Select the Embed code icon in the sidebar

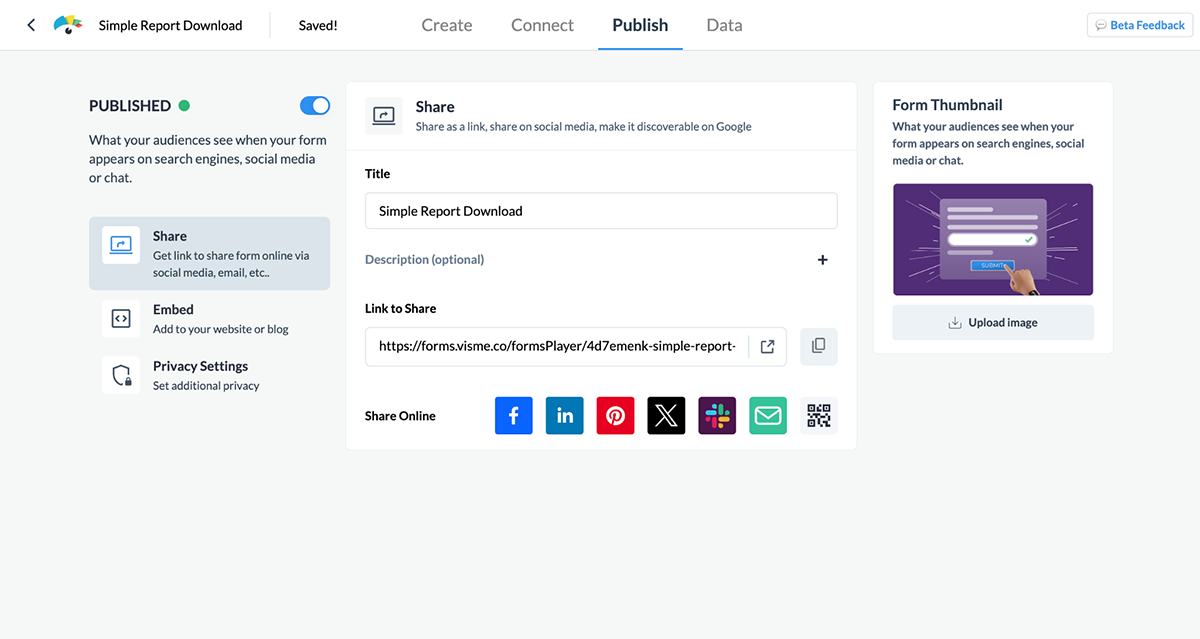point(121,318)
